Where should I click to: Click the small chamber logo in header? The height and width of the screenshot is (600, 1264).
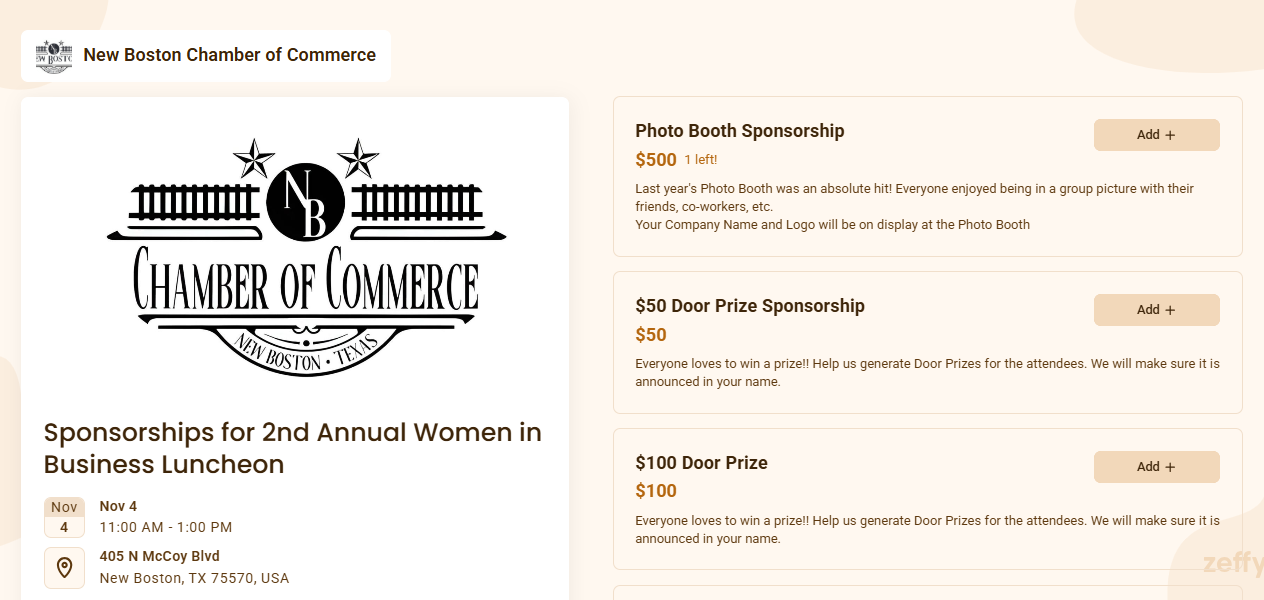54,56
